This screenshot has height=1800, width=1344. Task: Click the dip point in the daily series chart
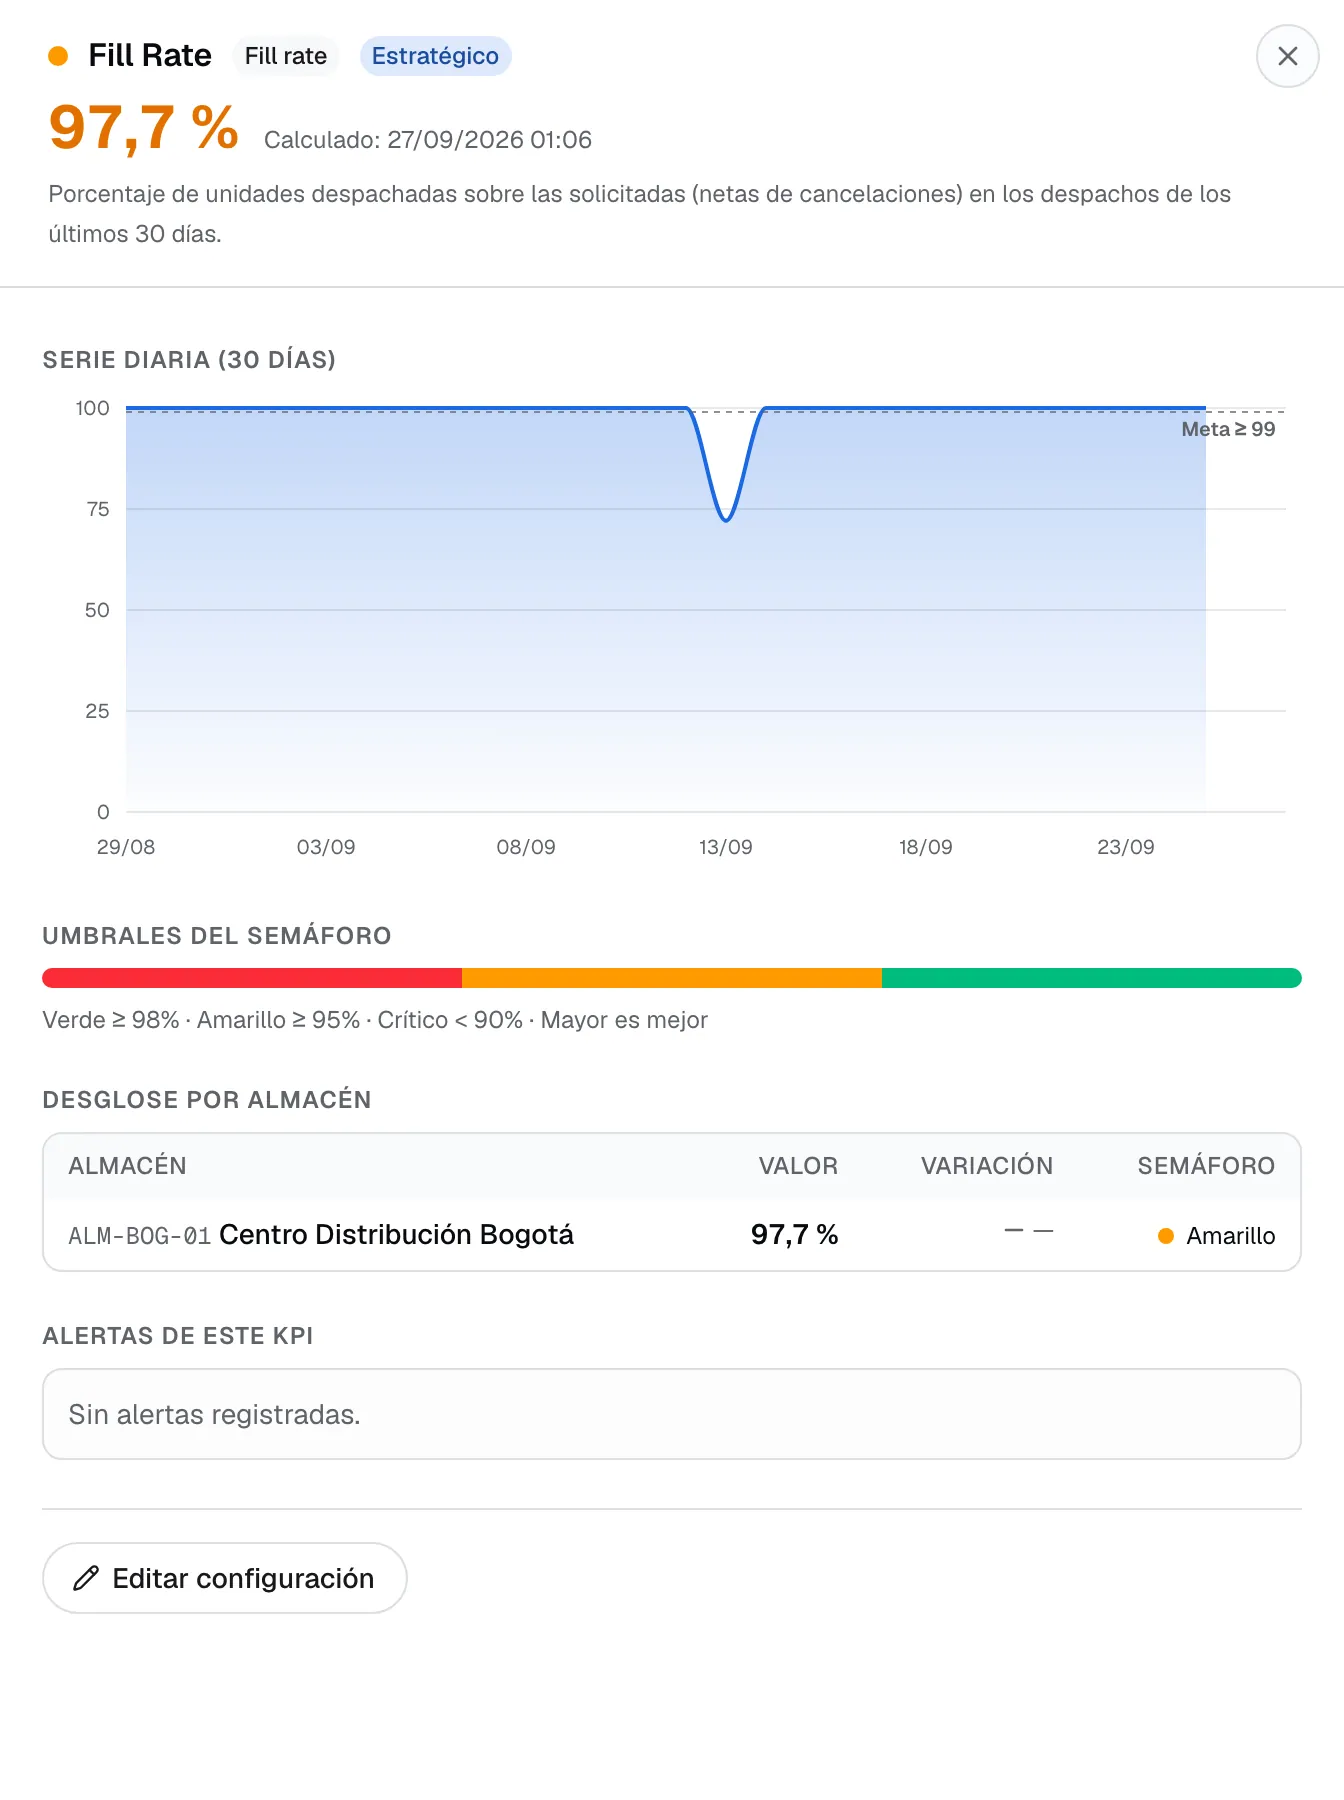click(726, 519)
